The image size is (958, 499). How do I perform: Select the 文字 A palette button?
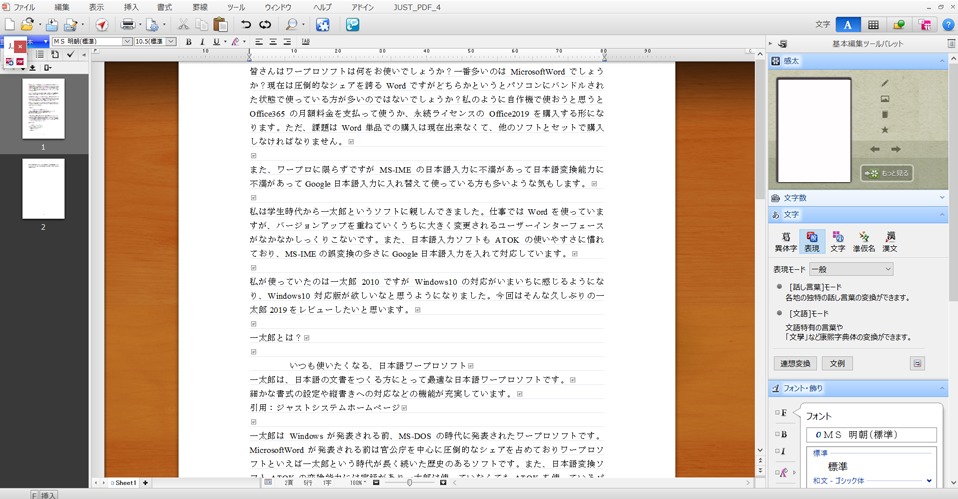(x=847, y=24)
